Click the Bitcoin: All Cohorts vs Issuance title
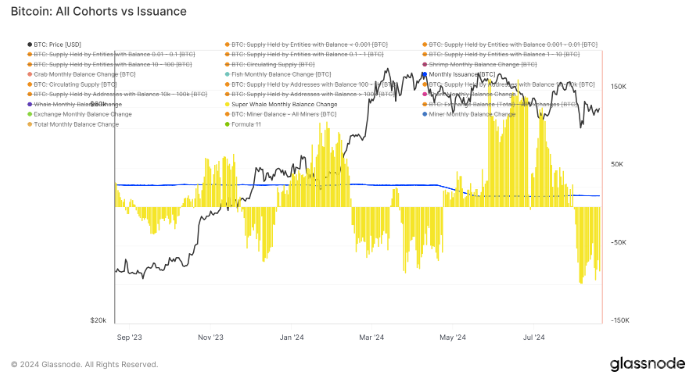694x376 pixels. 99,12
